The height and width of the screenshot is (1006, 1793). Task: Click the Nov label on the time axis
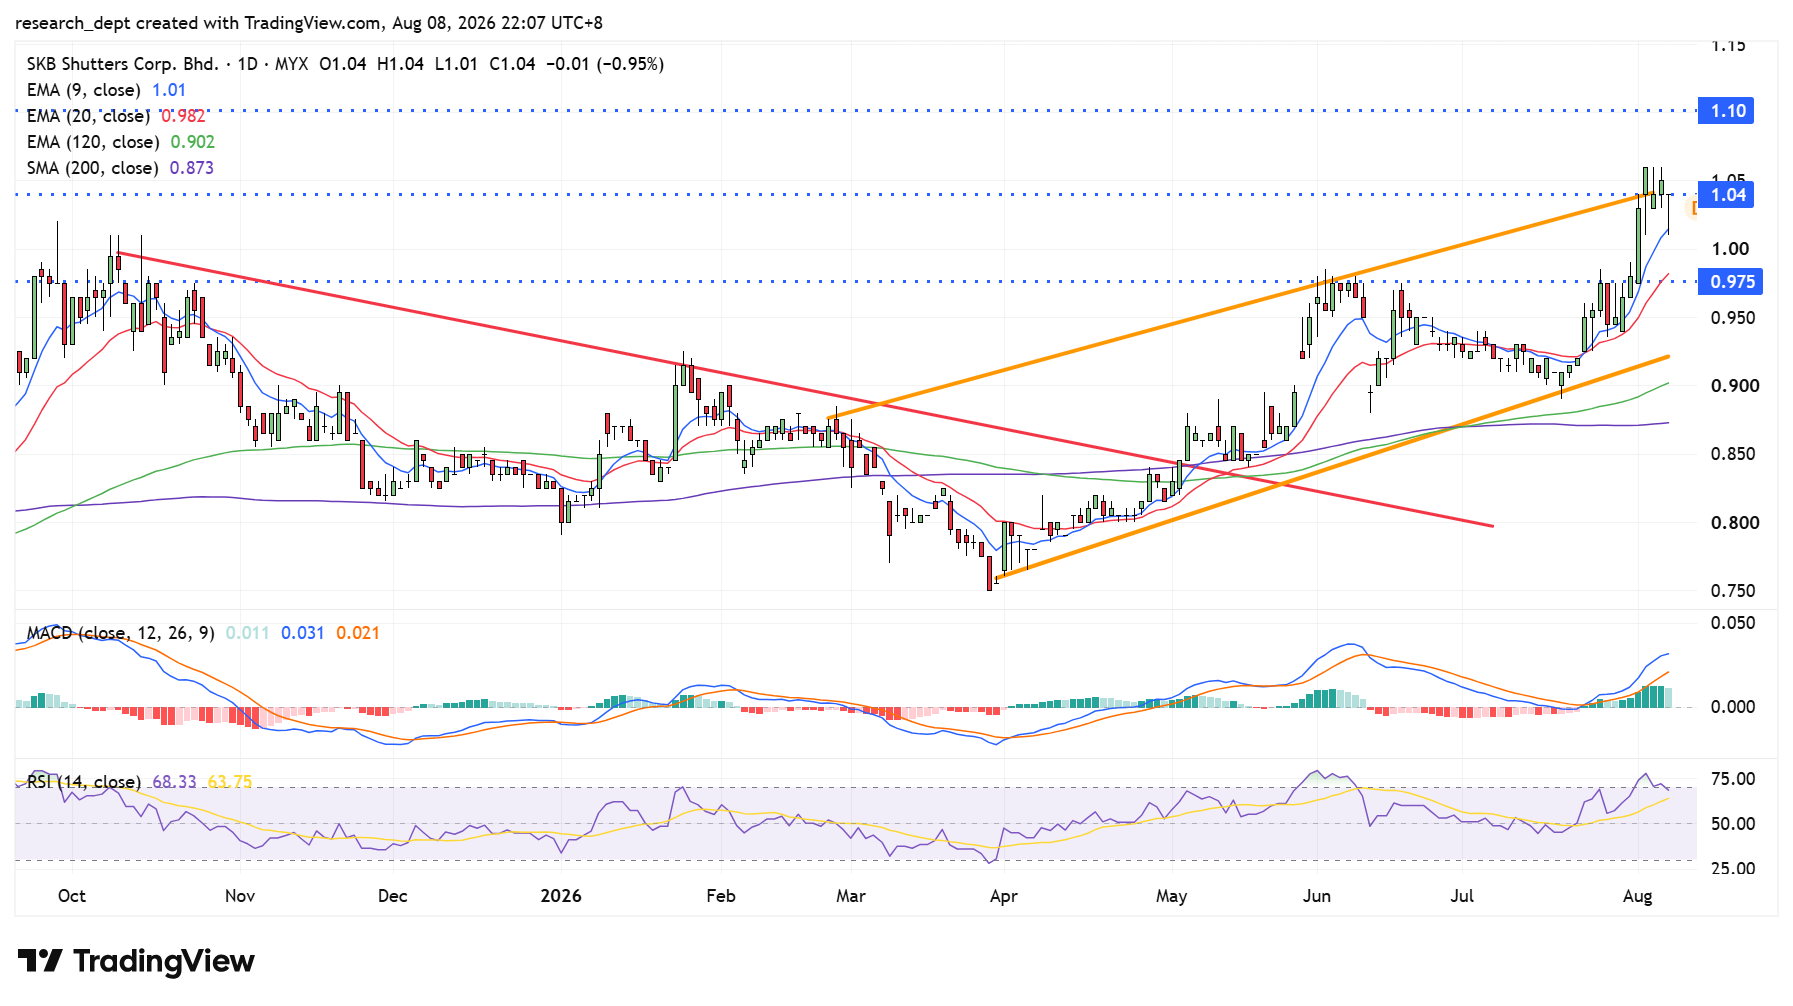coord(240,896)
